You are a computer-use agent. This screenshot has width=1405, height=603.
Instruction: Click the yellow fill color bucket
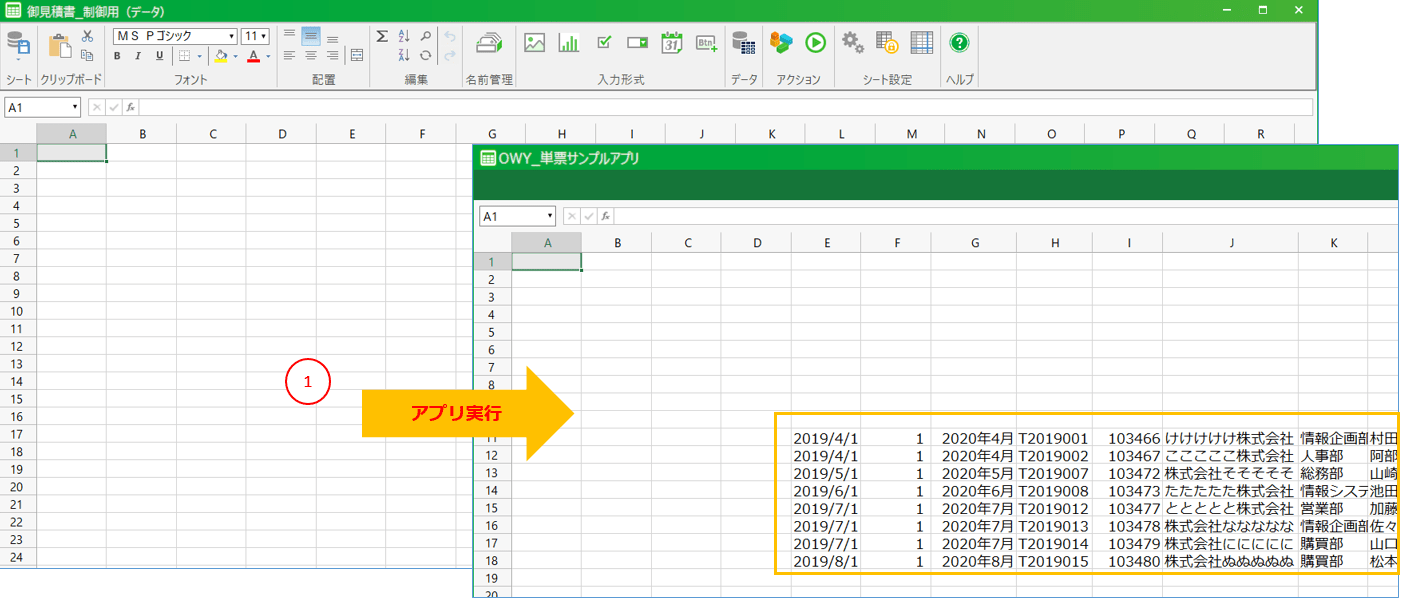(x=222, y=56)
